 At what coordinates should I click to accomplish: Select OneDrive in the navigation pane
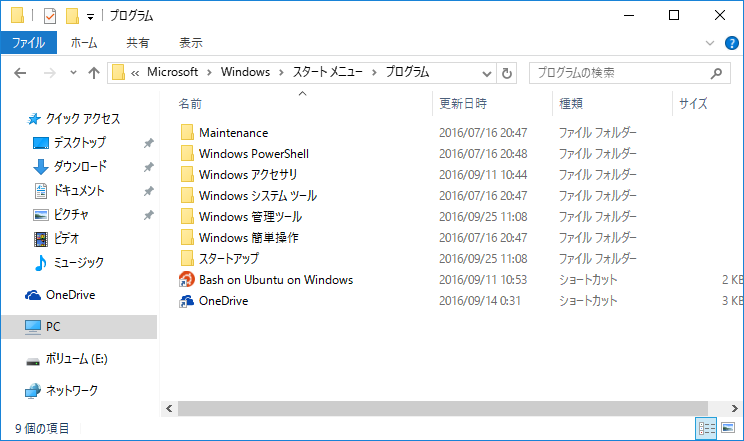pos(70,295)
